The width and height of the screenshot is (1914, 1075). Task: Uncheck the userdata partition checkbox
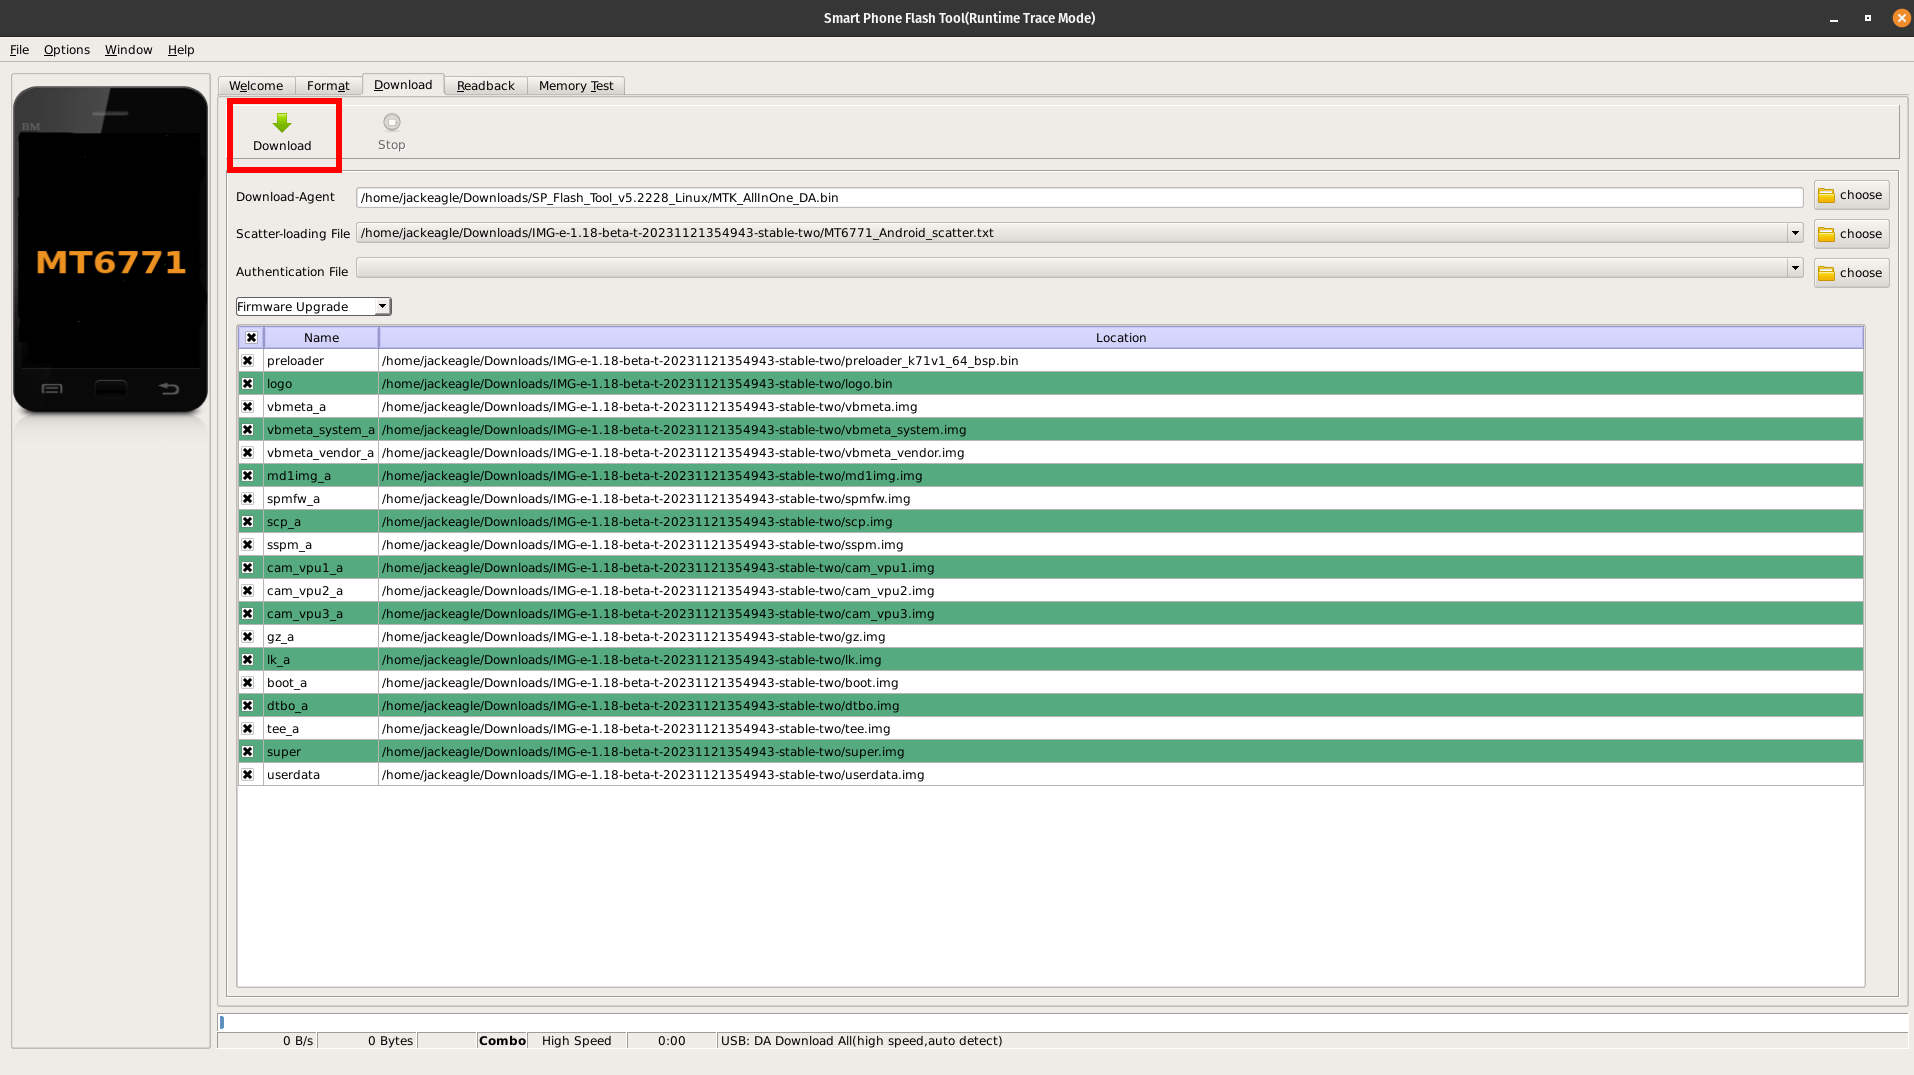click(248, 775)
